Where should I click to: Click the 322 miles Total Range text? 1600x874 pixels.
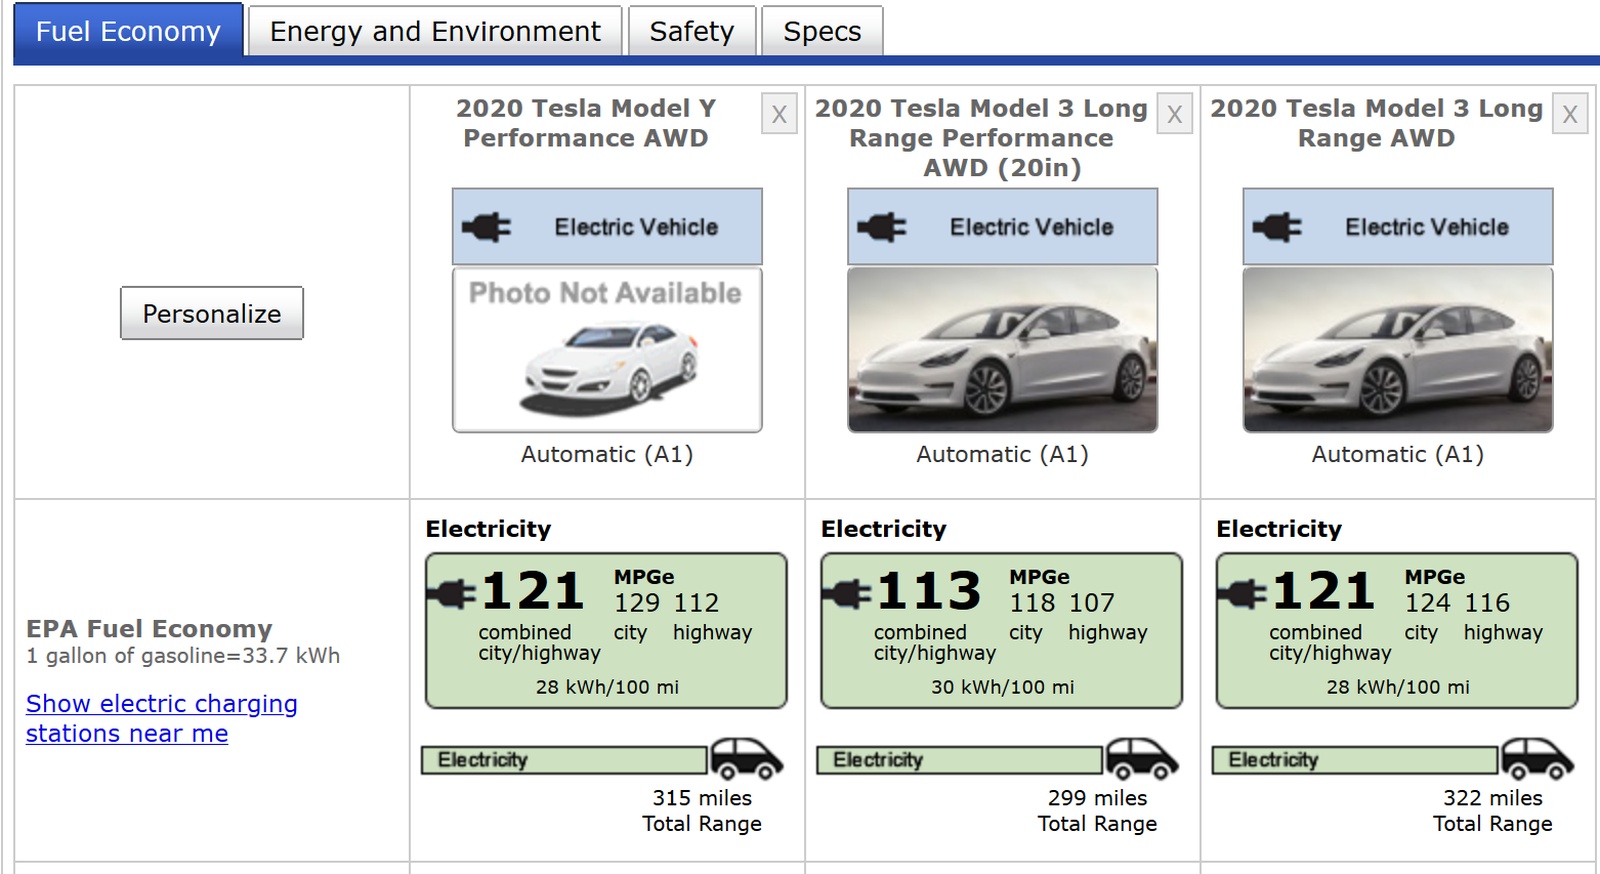(1493, 811)
